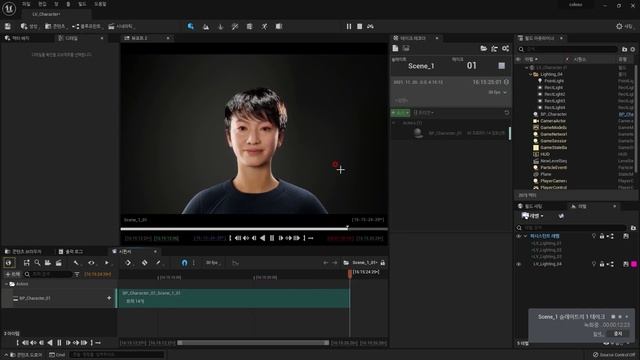Open the green add source dropdown

pyautogui.click(x=400, y=113)
